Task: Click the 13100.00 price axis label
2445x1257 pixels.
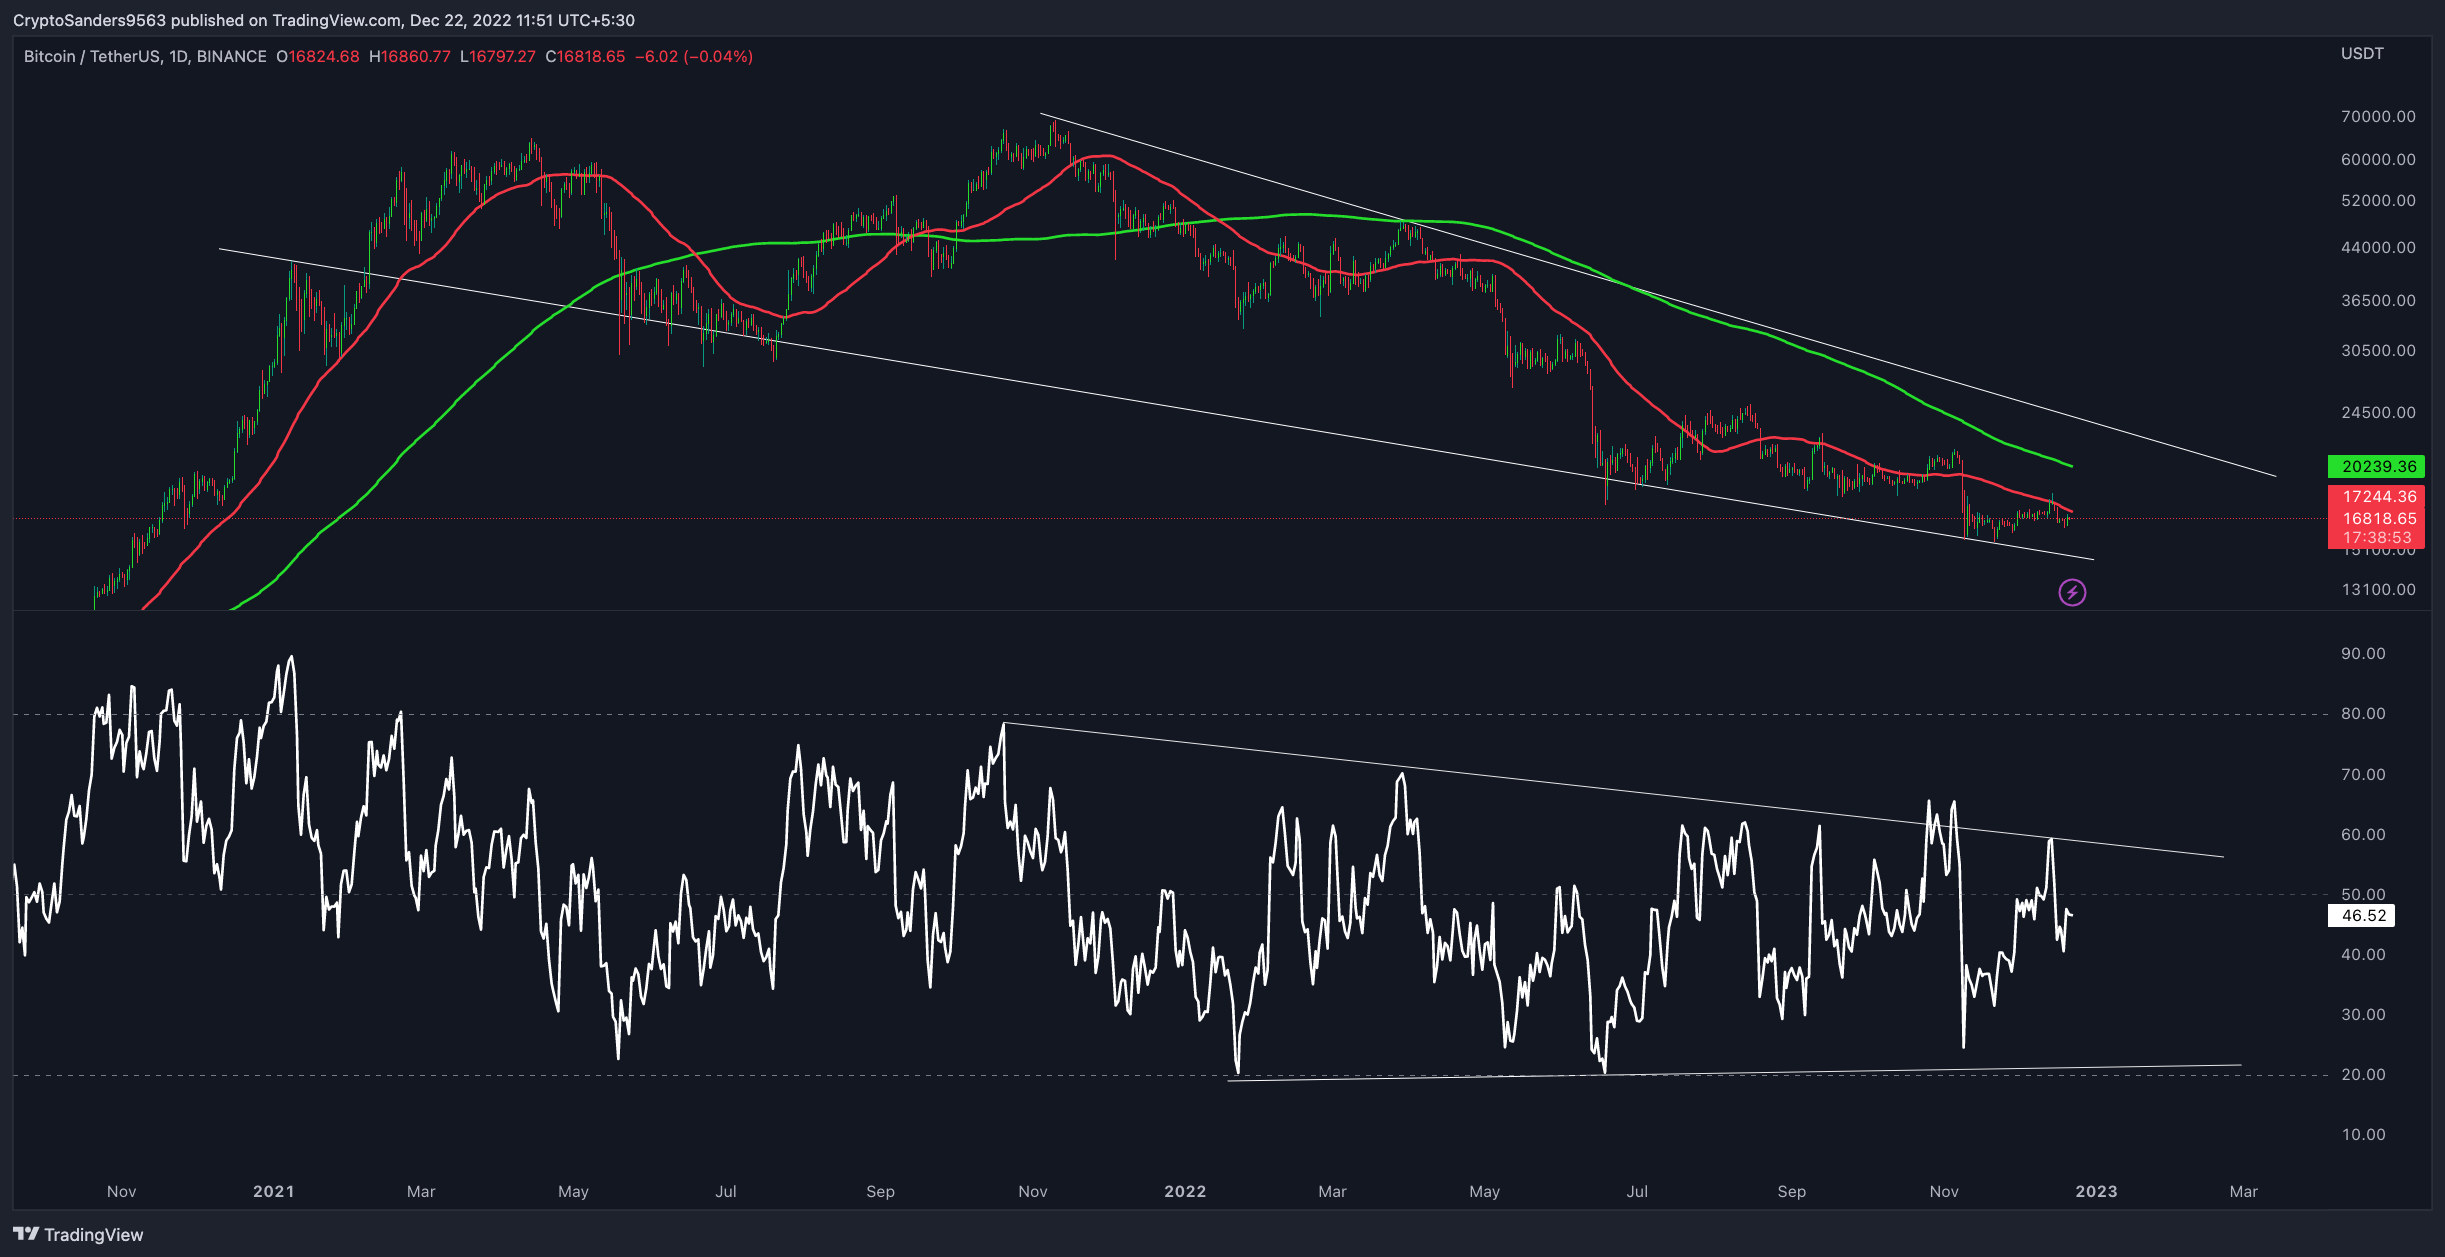Action: tap(2378, 590)
